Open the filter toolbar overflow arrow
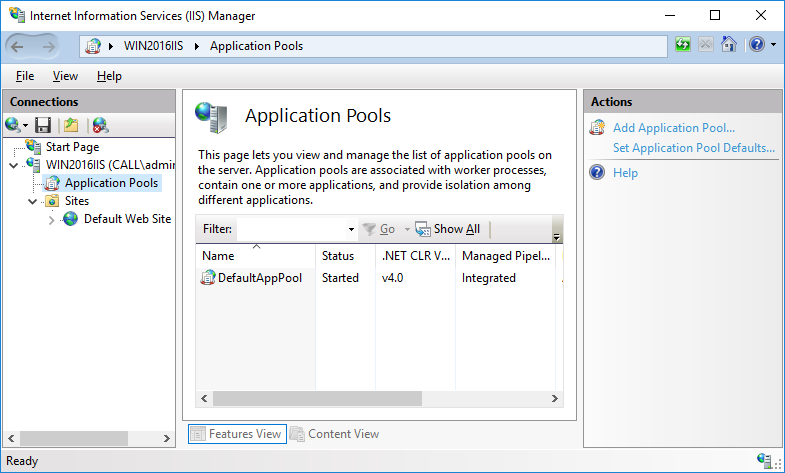Viewport: 785px width, 473px height. tap(557, 237)
